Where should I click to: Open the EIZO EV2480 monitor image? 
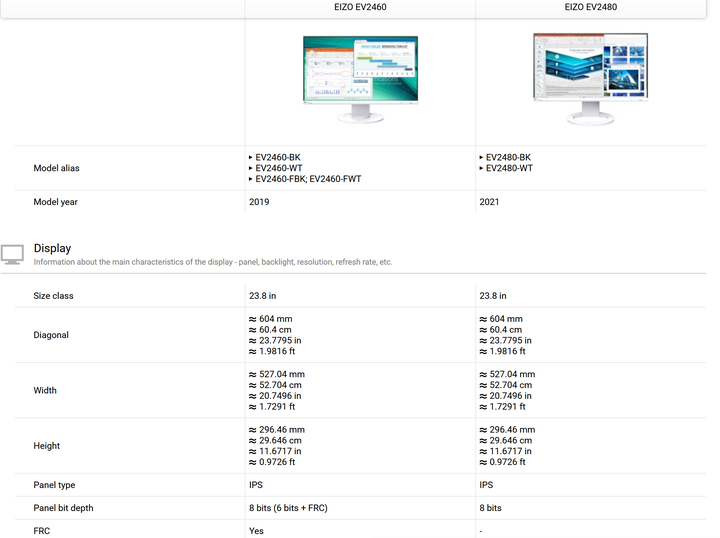pyautogui.click(x=591, y=79)
